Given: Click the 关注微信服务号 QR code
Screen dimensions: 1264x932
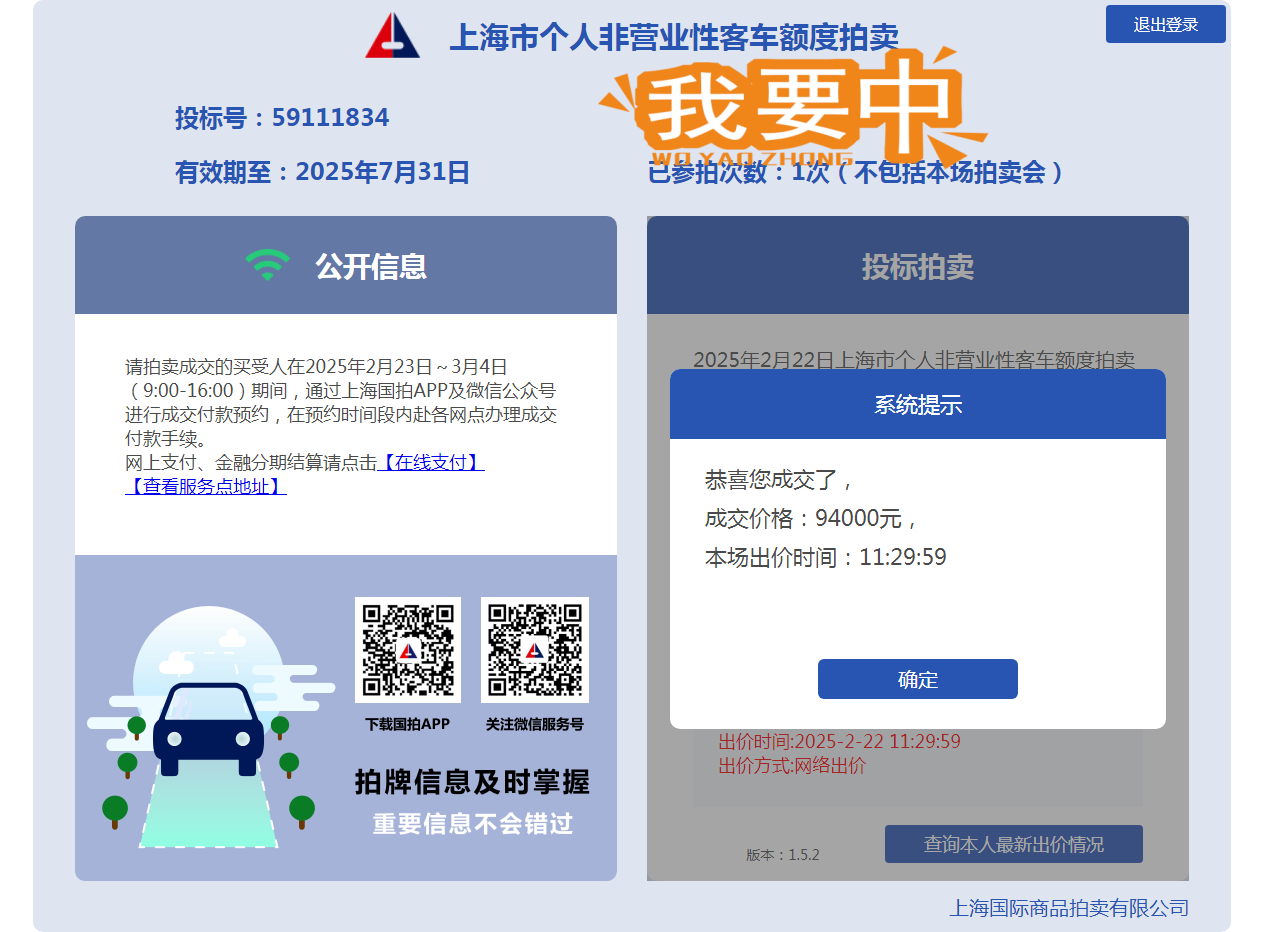Looking at the screenshot, I should point(534,650).
